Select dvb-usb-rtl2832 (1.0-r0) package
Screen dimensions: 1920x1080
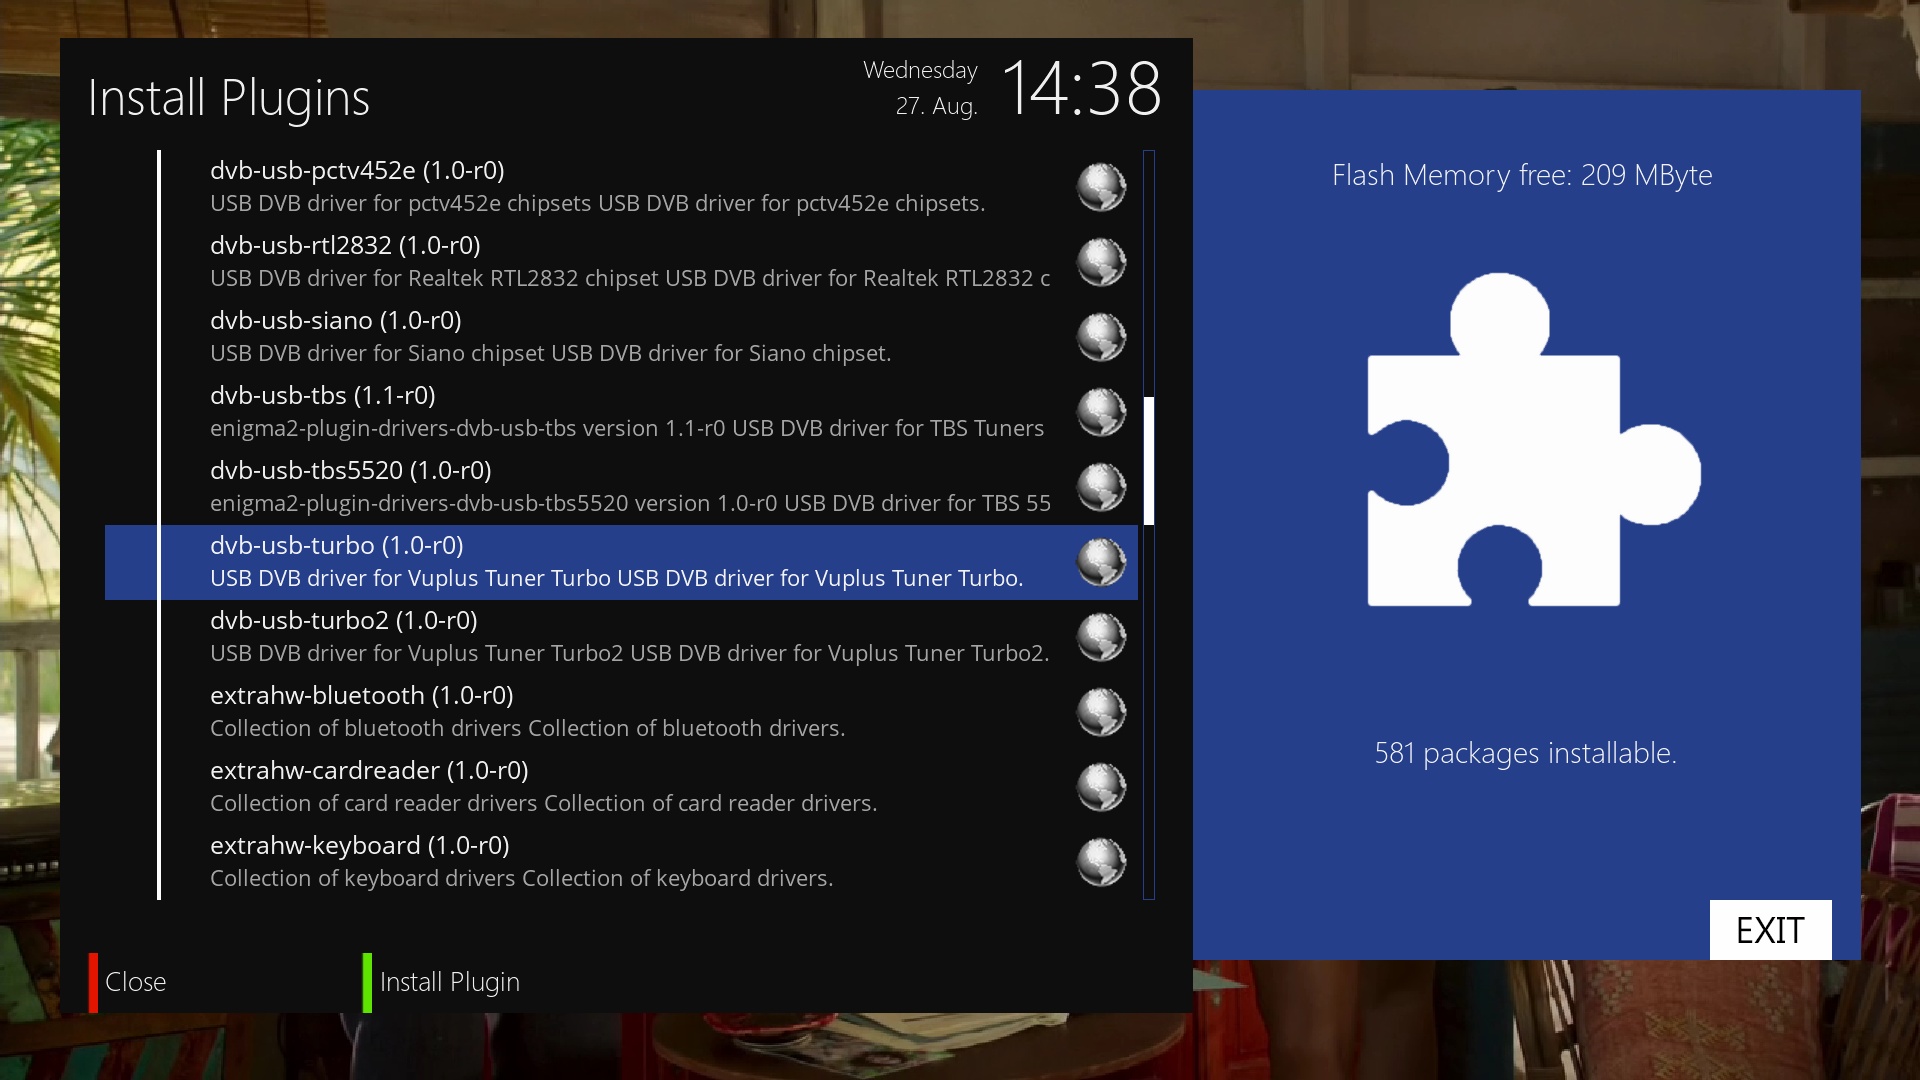tap(621, 262)
